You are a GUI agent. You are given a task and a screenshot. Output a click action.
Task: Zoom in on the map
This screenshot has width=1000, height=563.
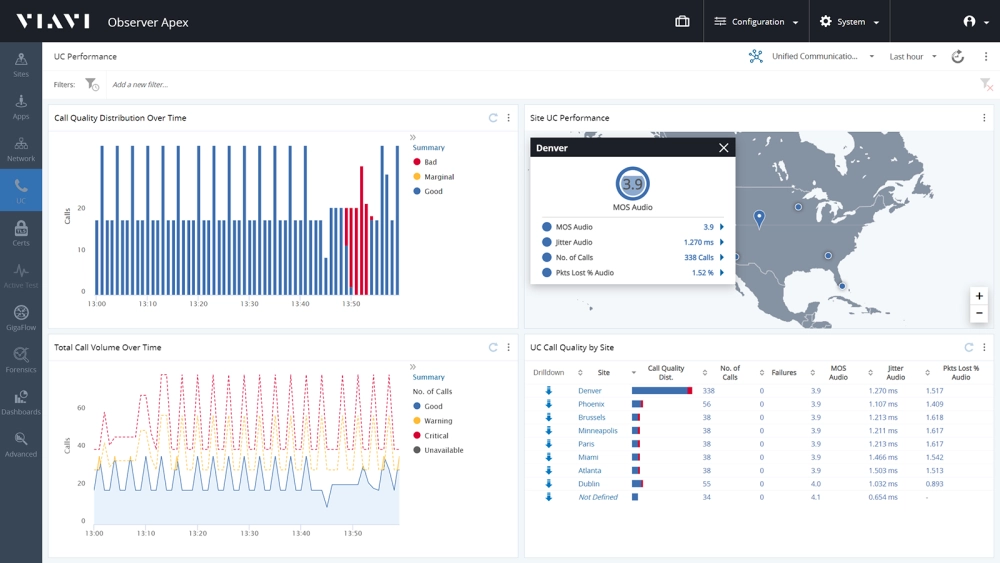coord(979,296)
